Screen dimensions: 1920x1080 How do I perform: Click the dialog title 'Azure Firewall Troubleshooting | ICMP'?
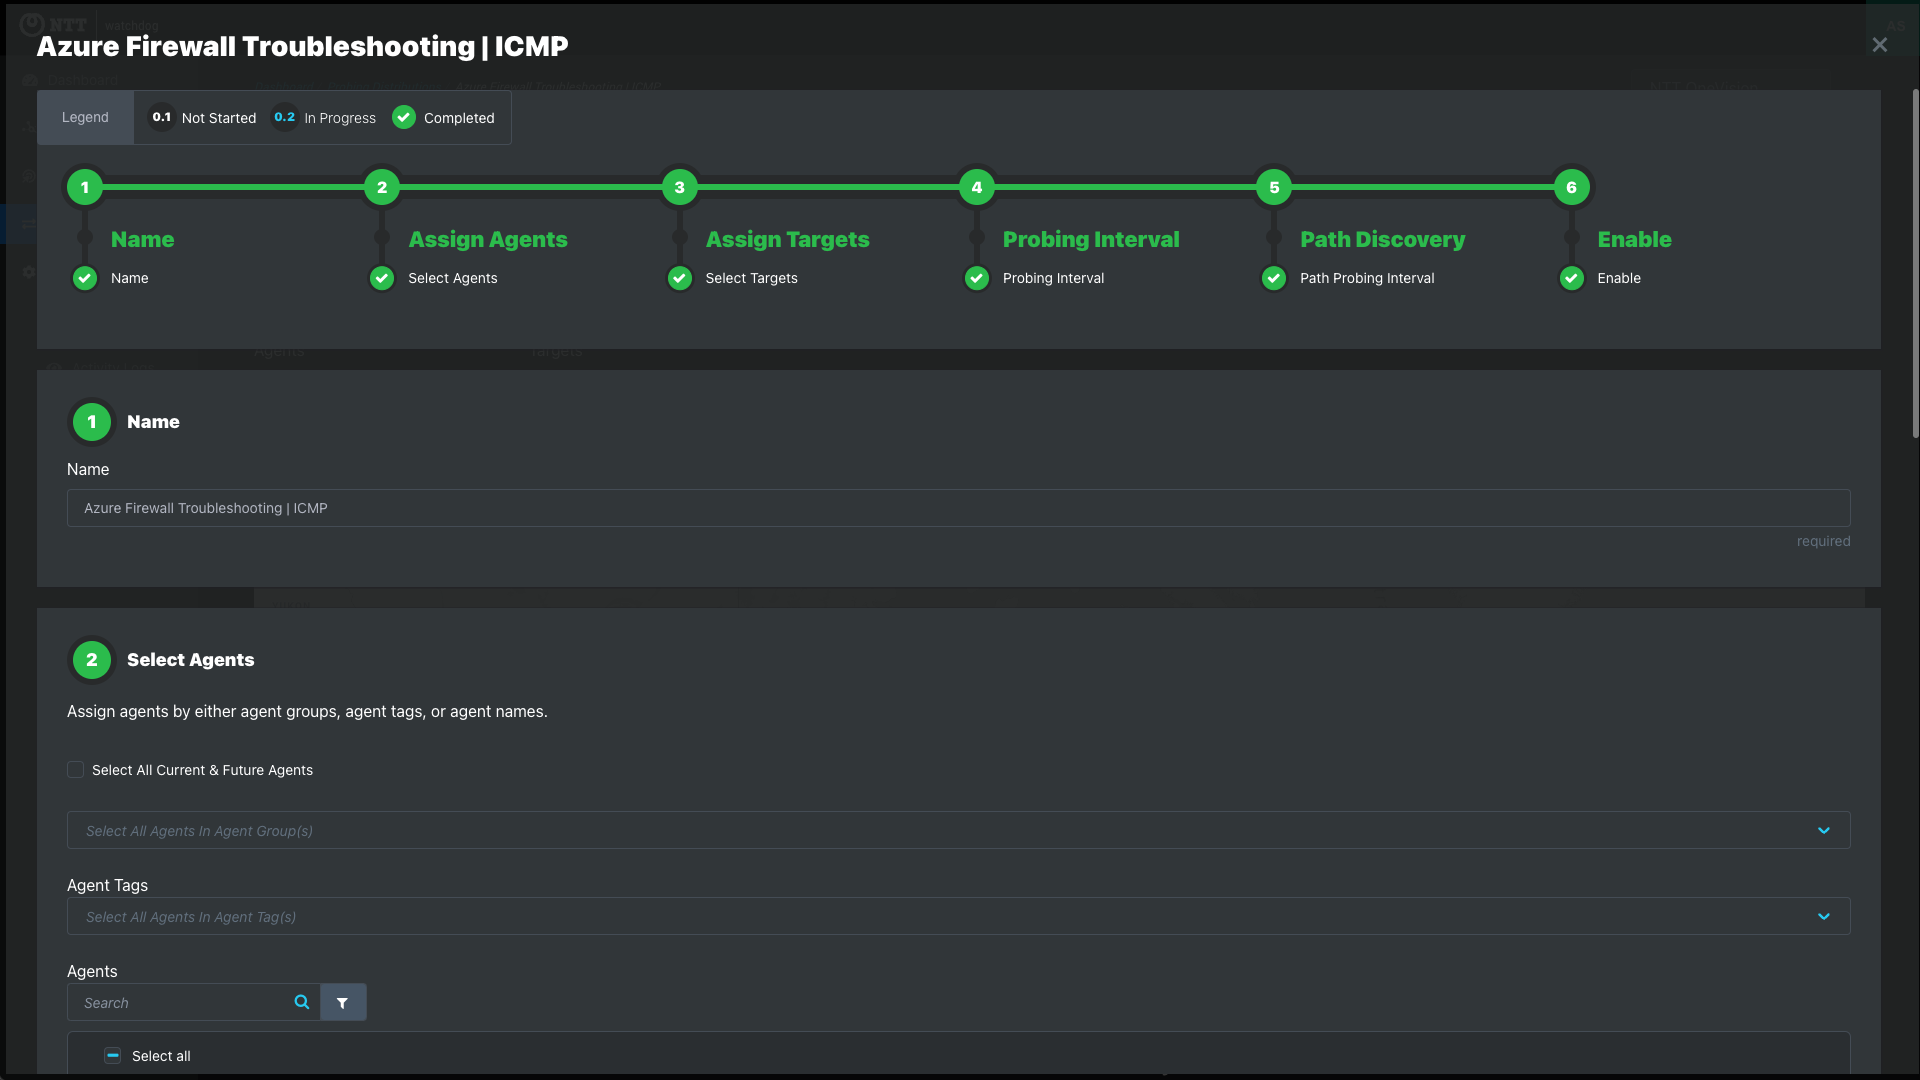point(302,46)
